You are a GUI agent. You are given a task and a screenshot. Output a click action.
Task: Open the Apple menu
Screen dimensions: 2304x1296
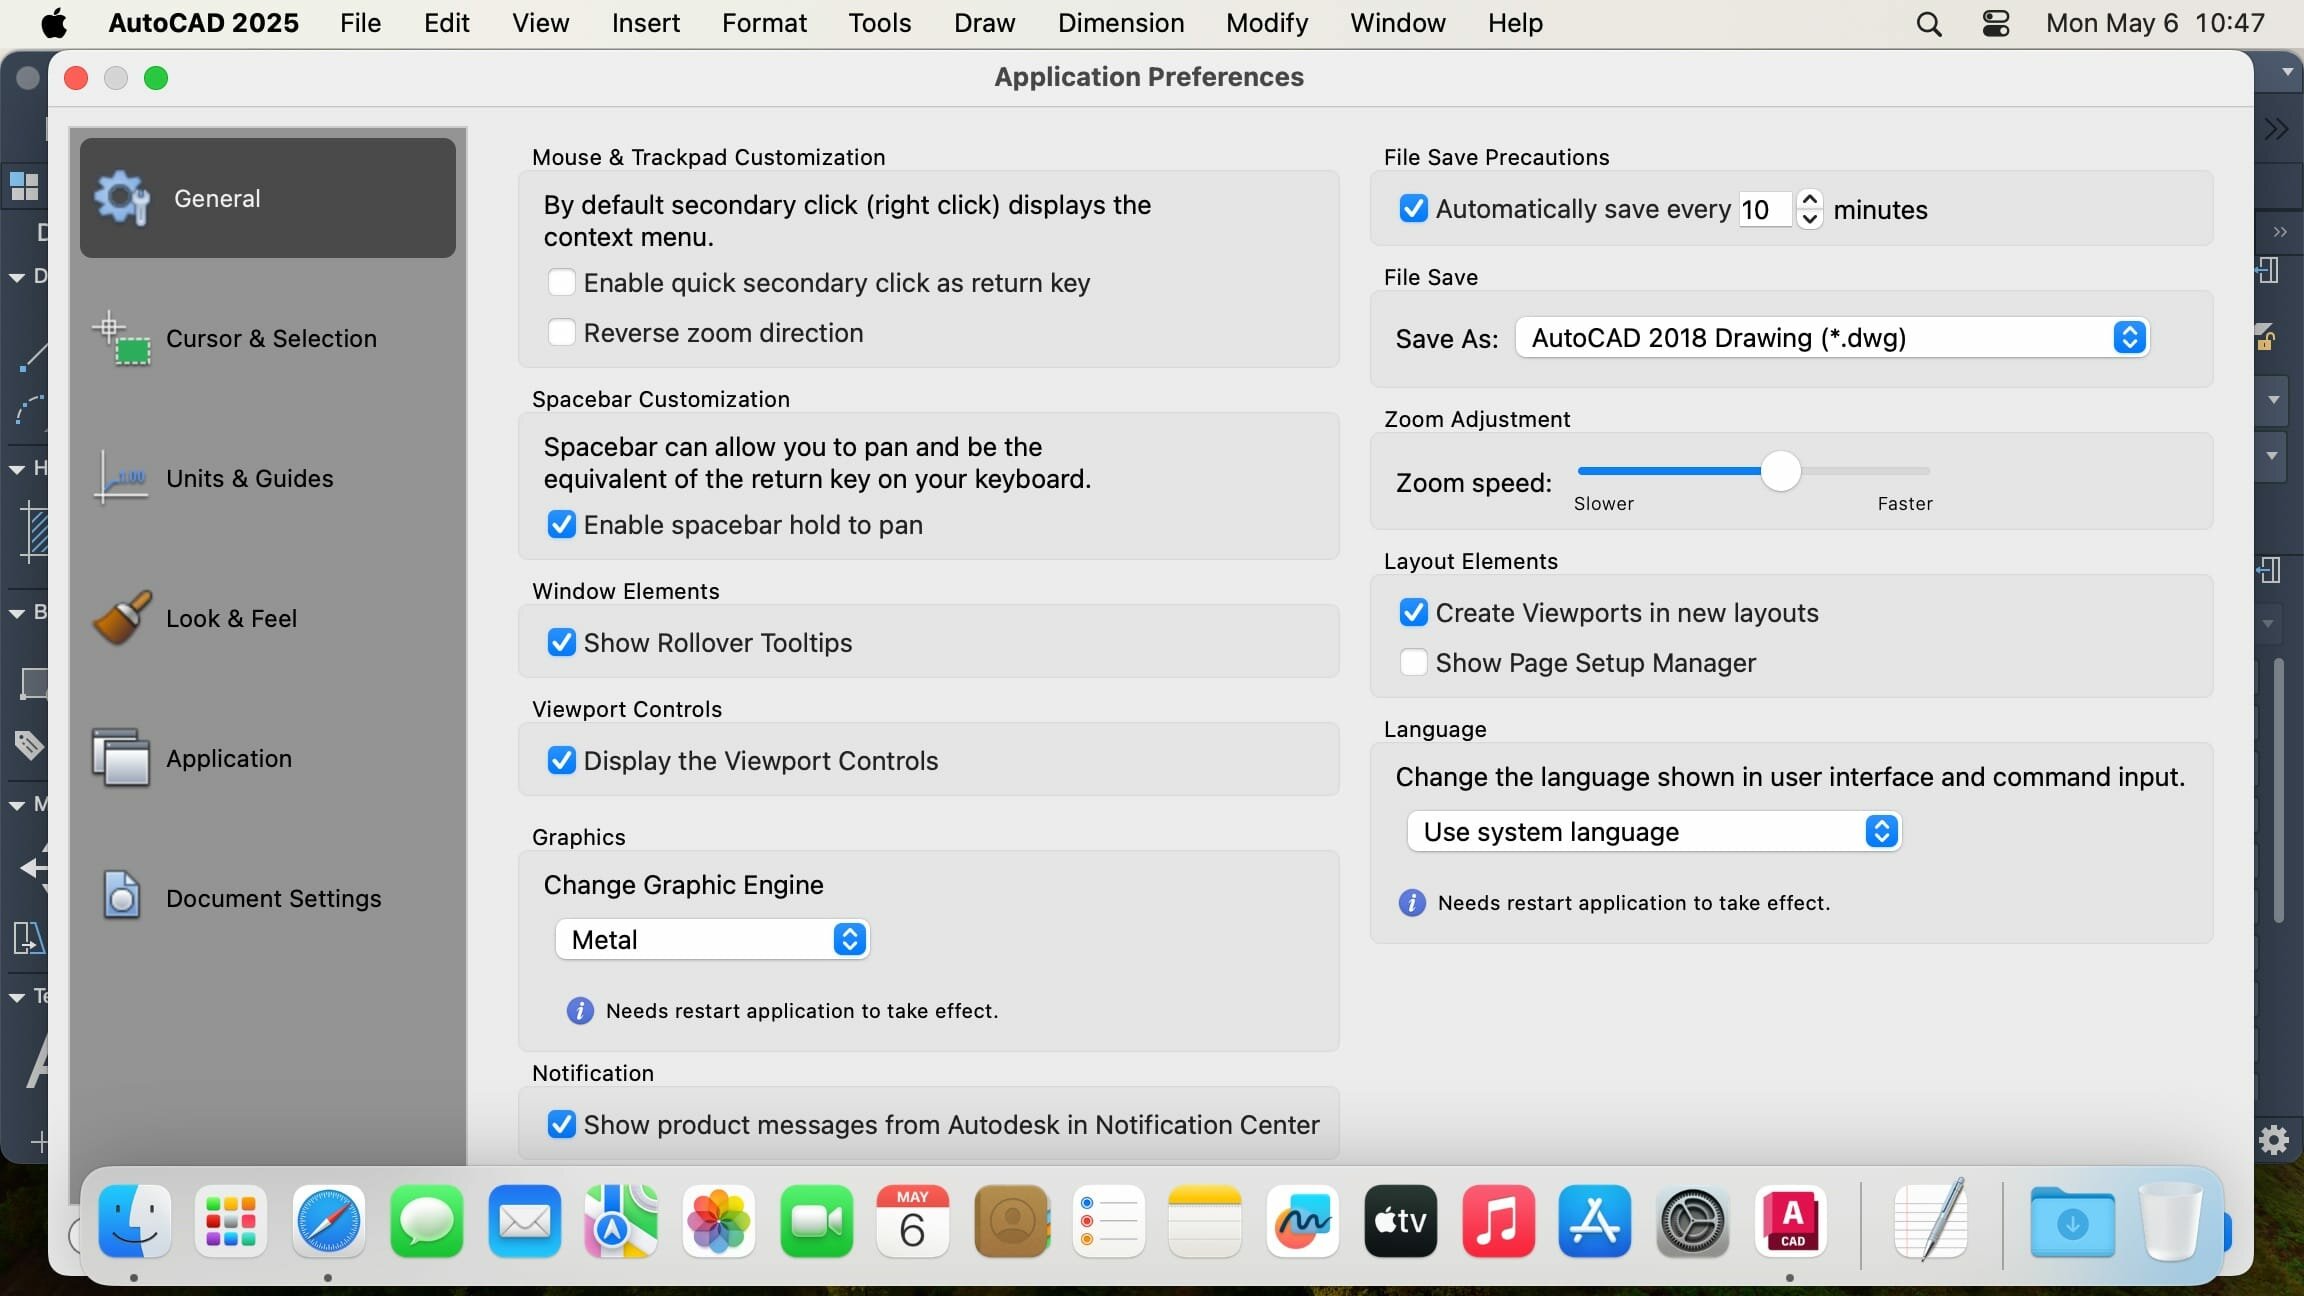pos(54,22)
